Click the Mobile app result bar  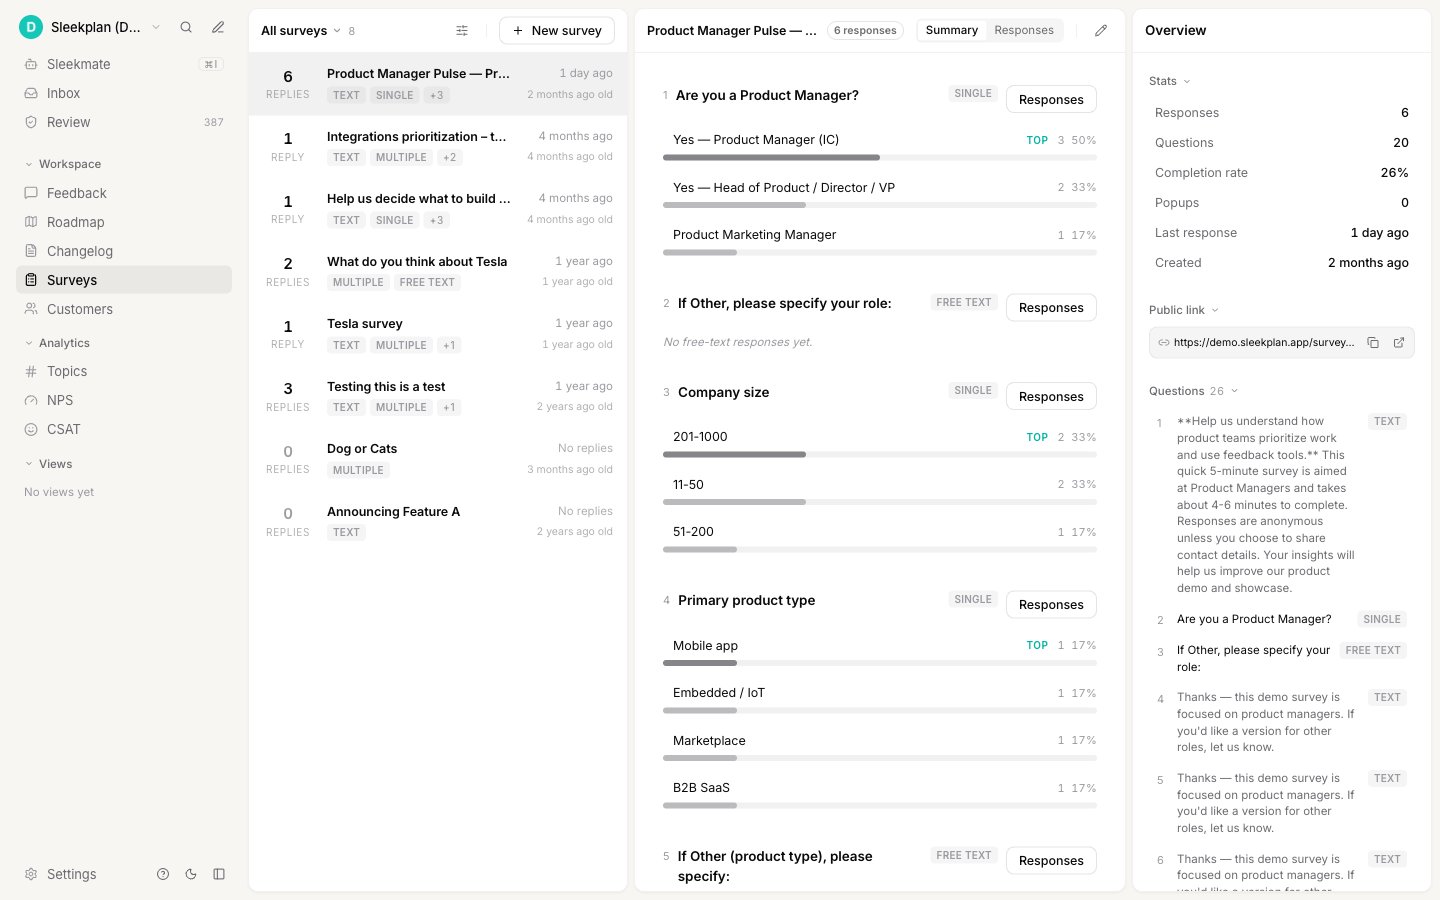[880, 663]
